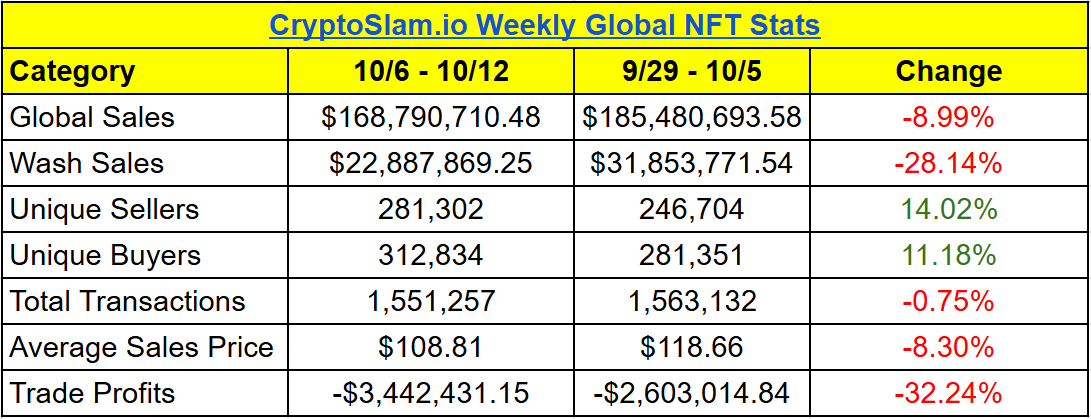Click the 1,563,132 transactions cell
This screenshot has width=1091, height=419.
[x=692, y=301]
